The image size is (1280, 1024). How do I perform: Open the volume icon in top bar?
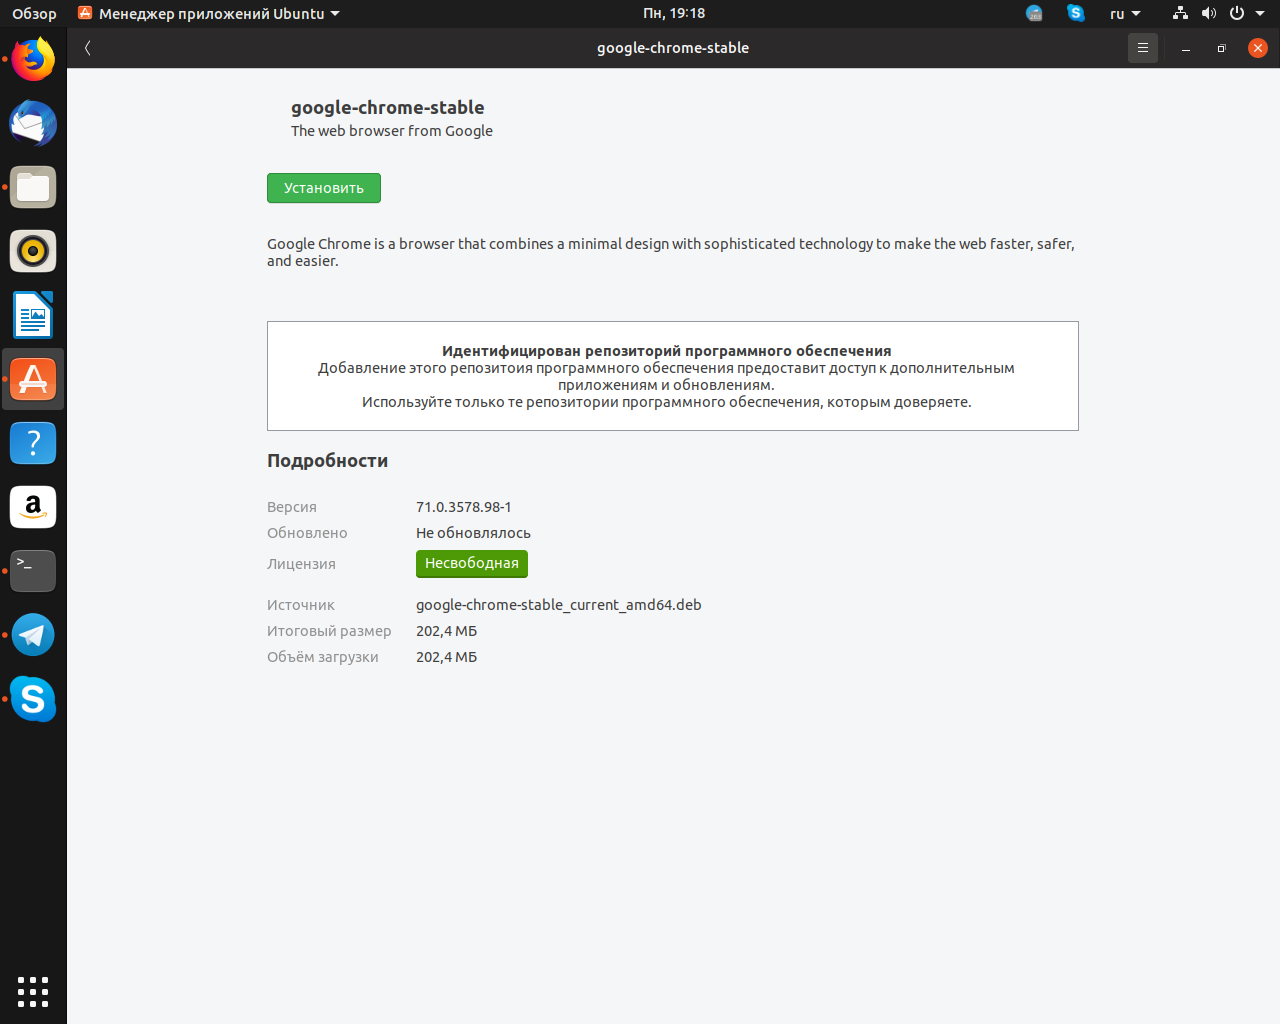1208,13
